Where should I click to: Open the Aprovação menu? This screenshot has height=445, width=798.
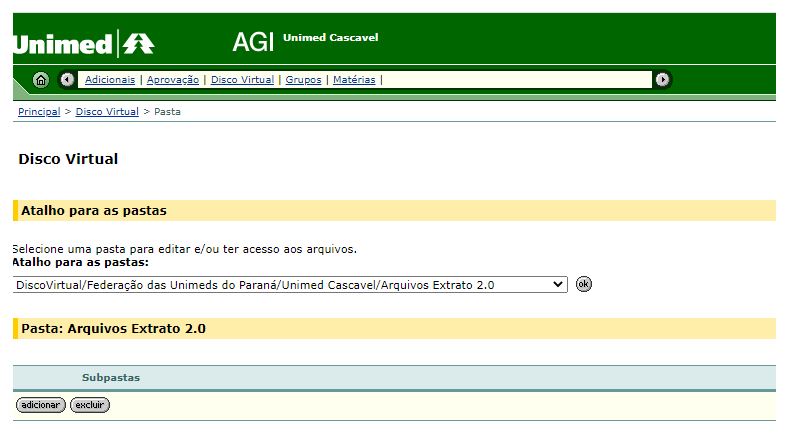coord(173,80)
